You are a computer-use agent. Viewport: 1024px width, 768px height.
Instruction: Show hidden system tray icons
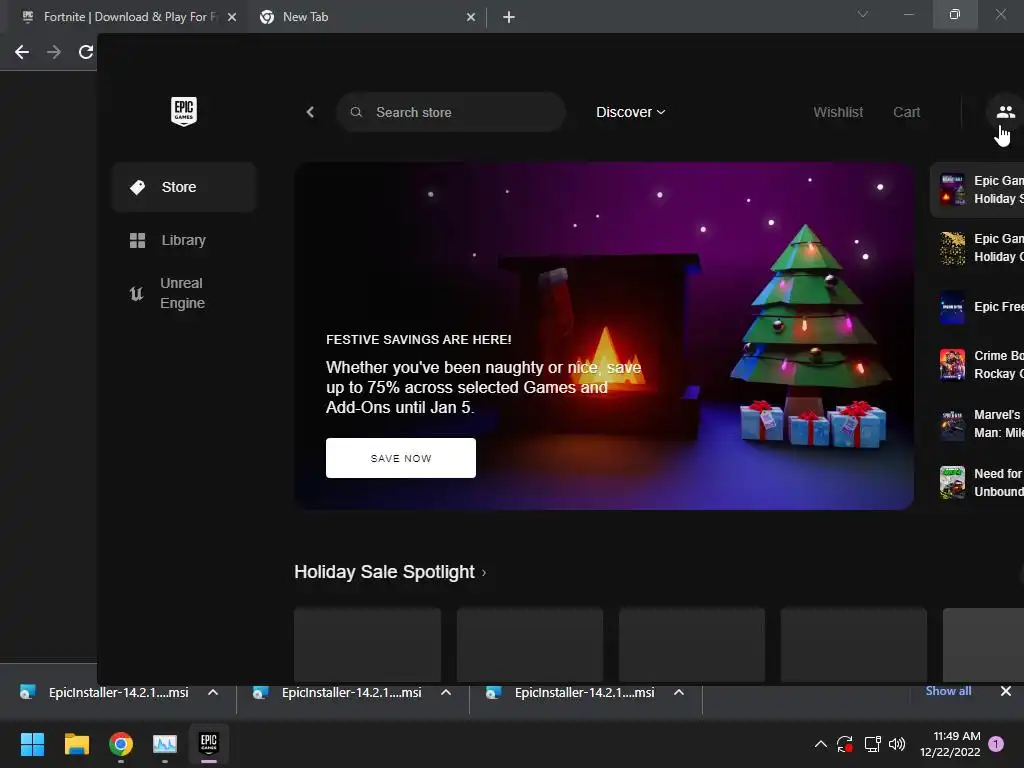pyautogui.click(x=821, y=744)
